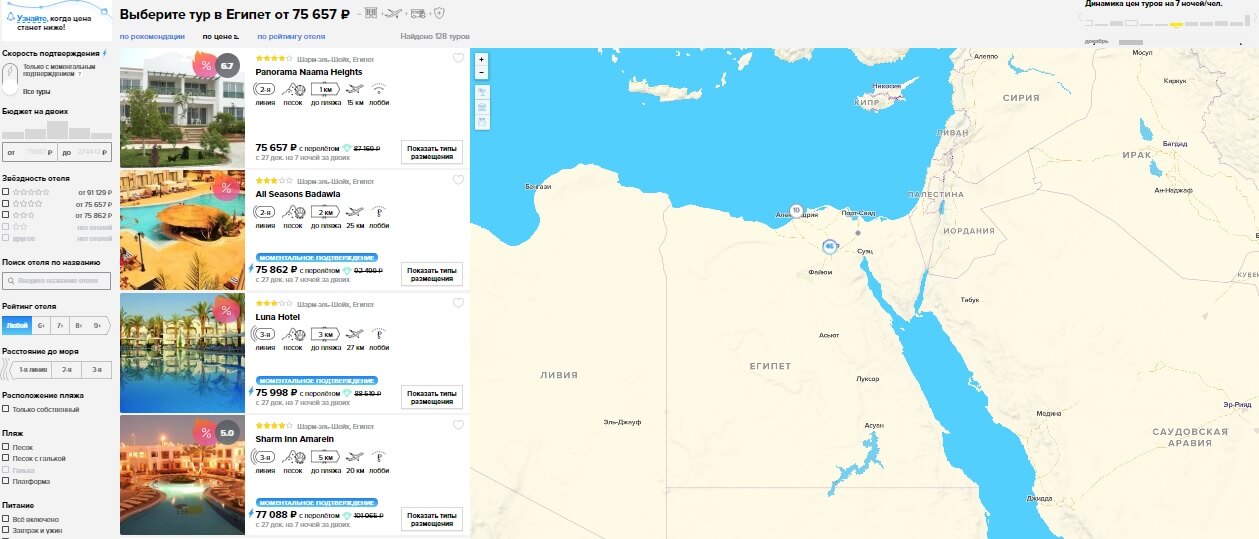Check five-star hotels from 91 129 ₽
This screenshot has height=539, width=1259.
(x=6, y=192)
